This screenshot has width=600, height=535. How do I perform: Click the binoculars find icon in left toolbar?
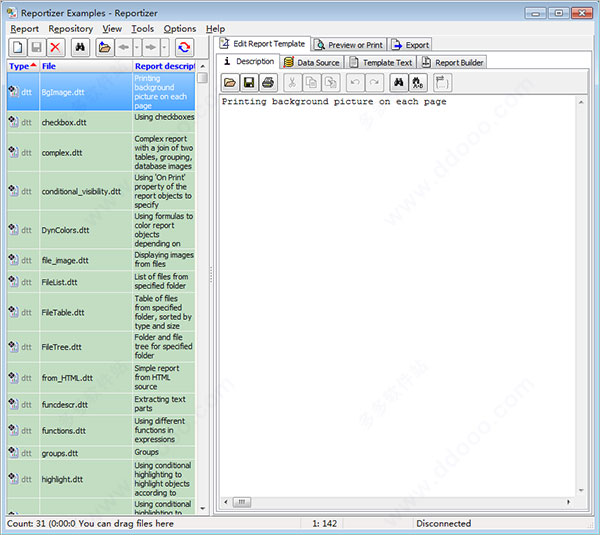click(81, 47)
